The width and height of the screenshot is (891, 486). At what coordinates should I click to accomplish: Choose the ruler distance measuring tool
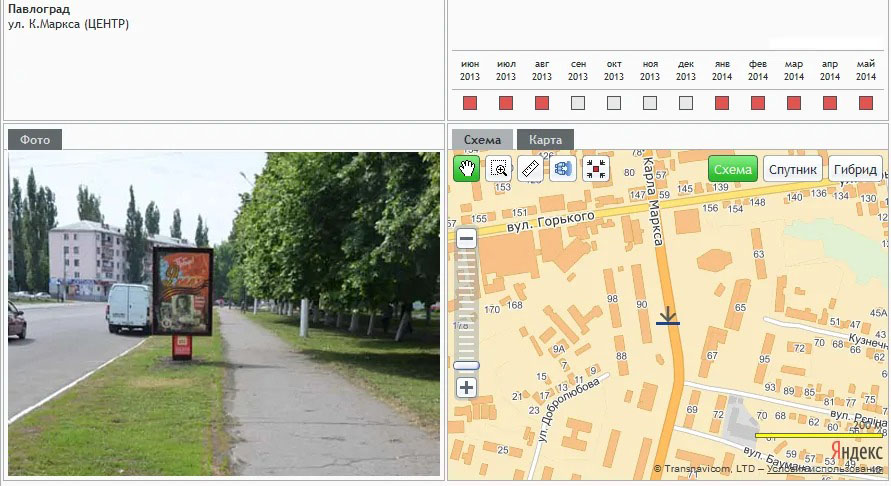[531, 169]
